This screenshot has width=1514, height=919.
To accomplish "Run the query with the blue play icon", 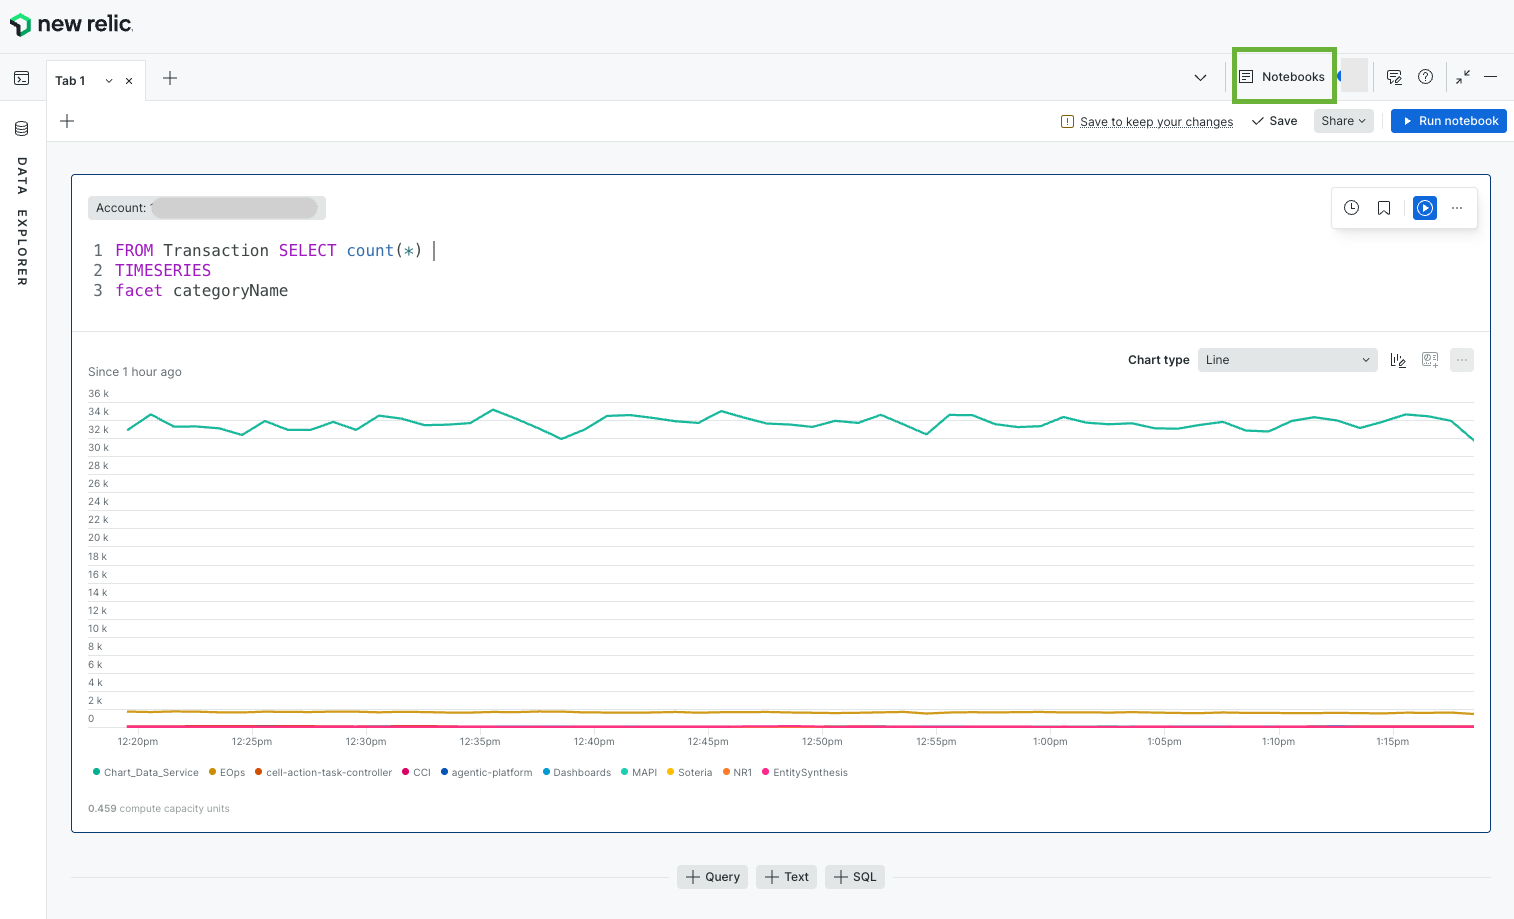I will (1424, 207).
